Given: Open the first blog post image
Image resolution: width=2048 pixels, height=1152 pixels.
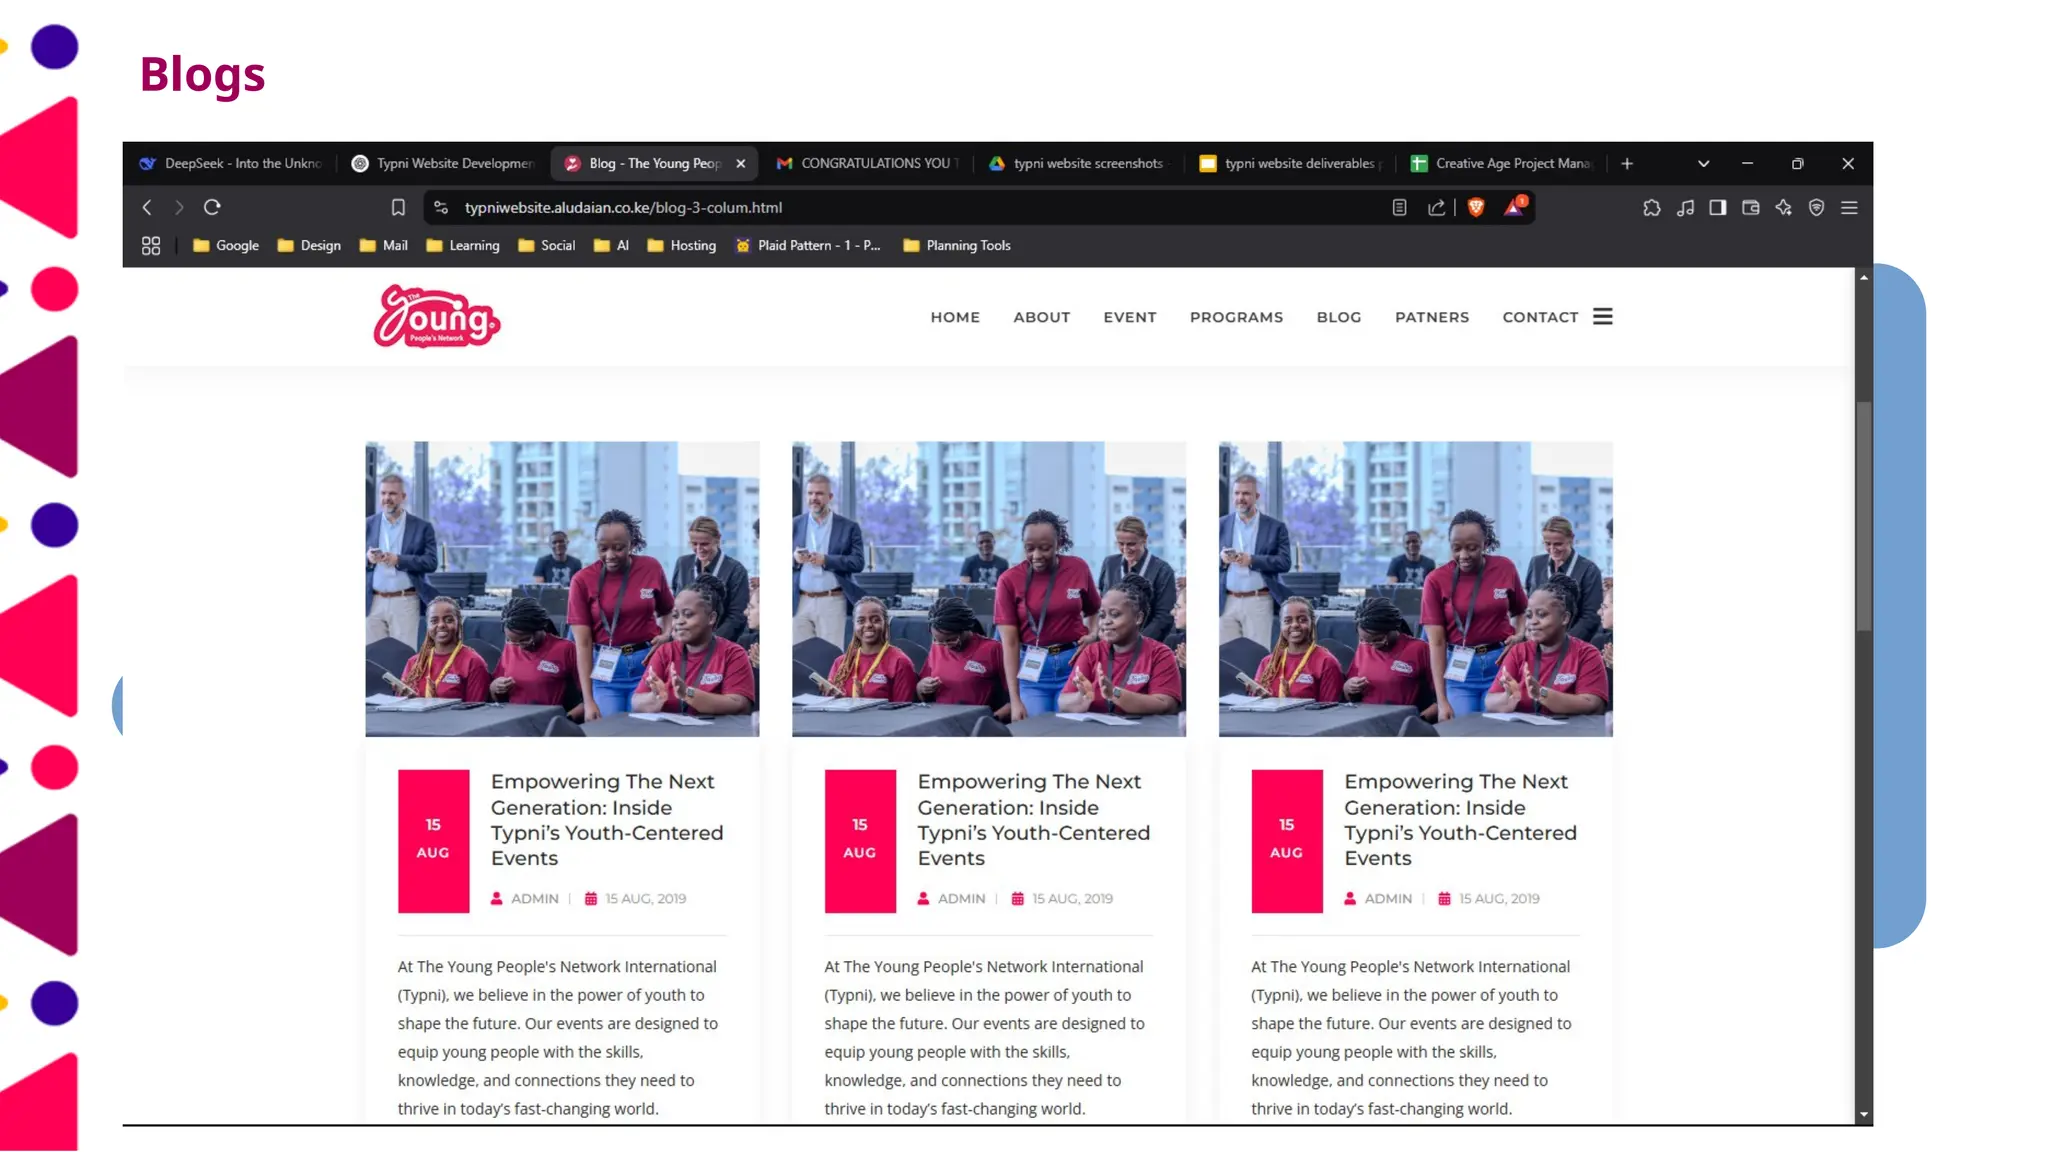Looking at the screenshot, I should click(x=562, y=589).
